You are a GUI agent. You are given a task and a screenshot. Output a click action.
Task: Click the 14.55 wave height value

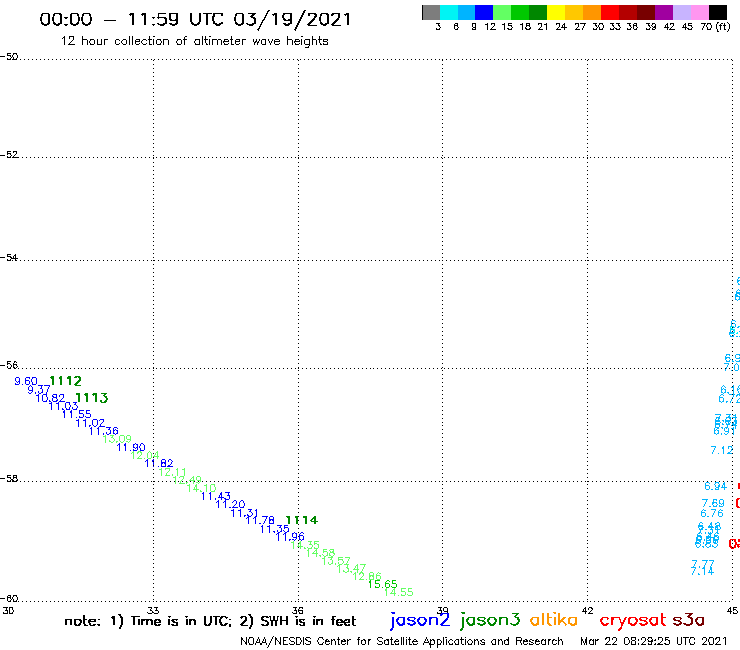point(398,592)
